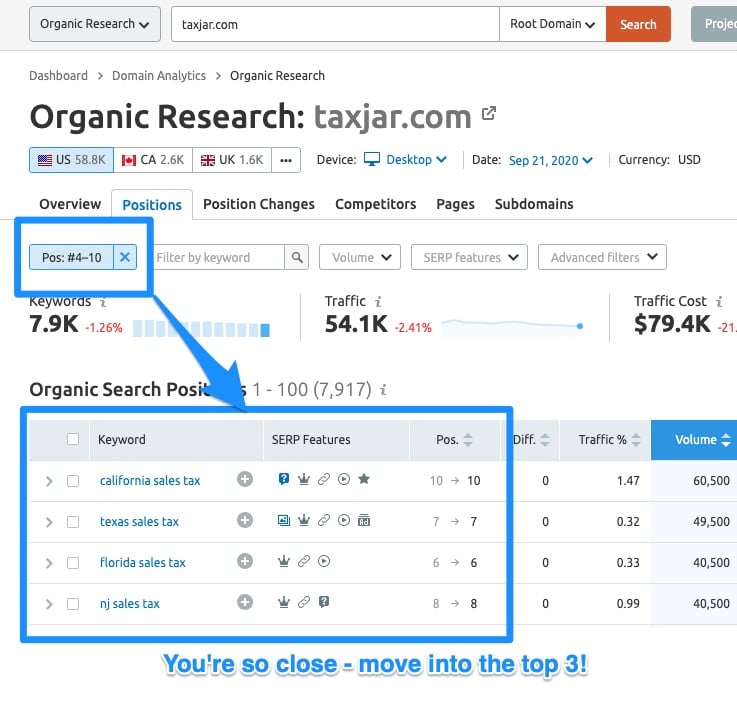Click video icon in texas sales tax row
The image size is (737, 718).
(x=344, y=520)
